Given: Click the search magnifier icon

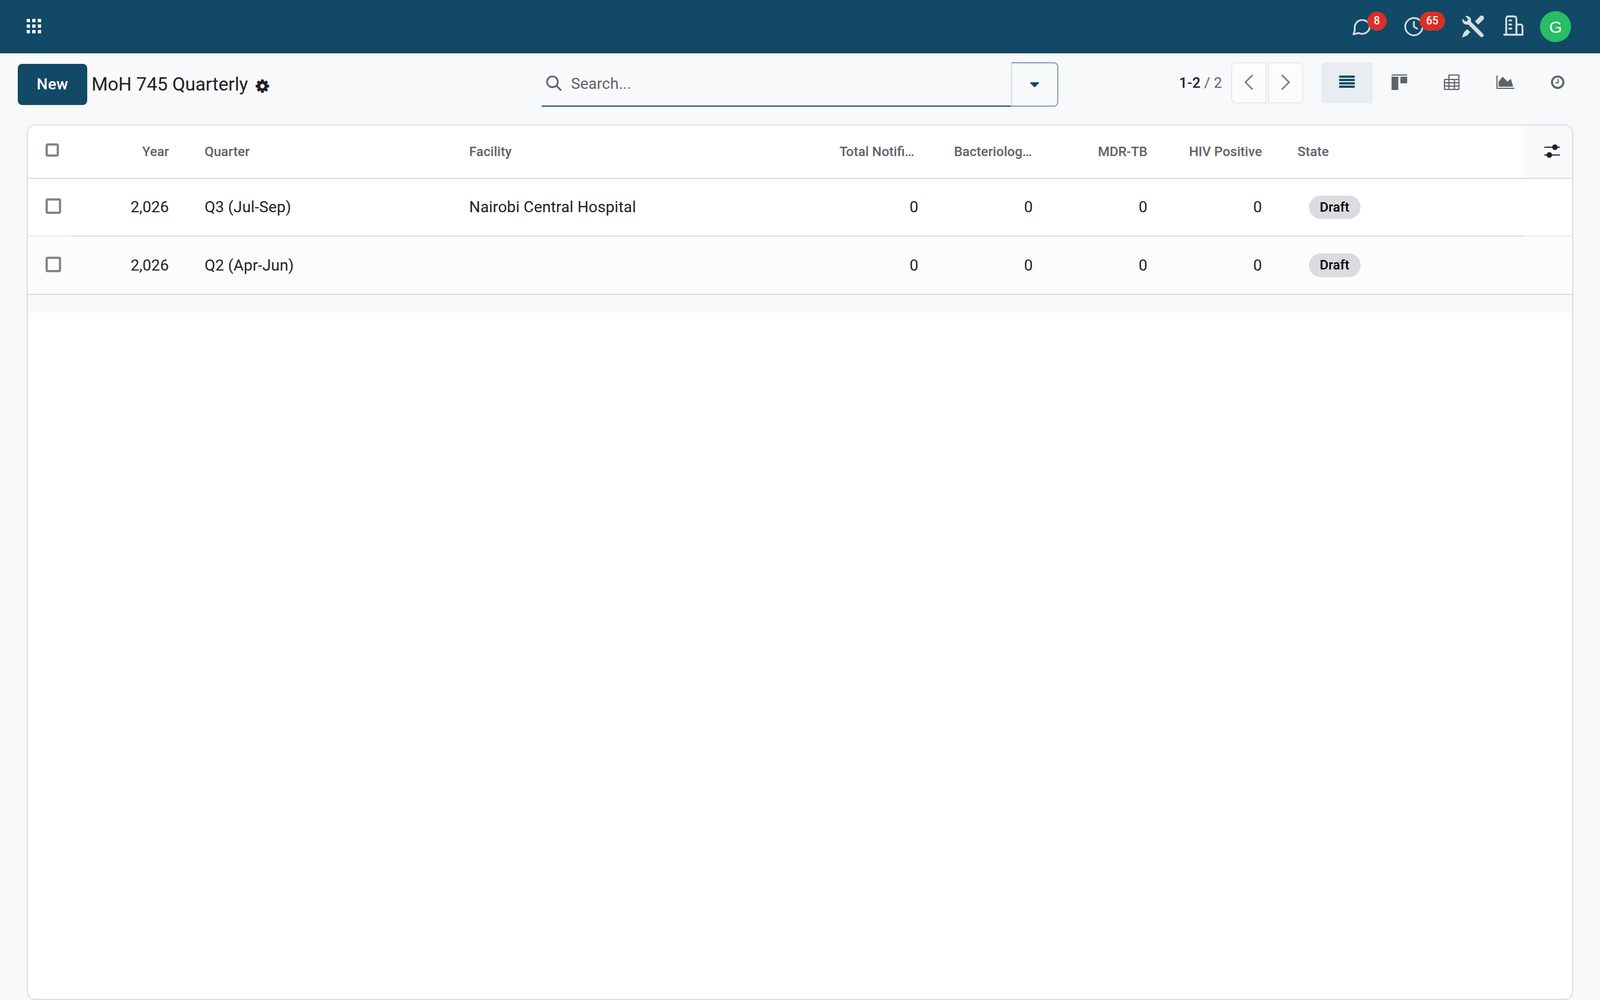Looking at the screenshot, I should 553,83.
